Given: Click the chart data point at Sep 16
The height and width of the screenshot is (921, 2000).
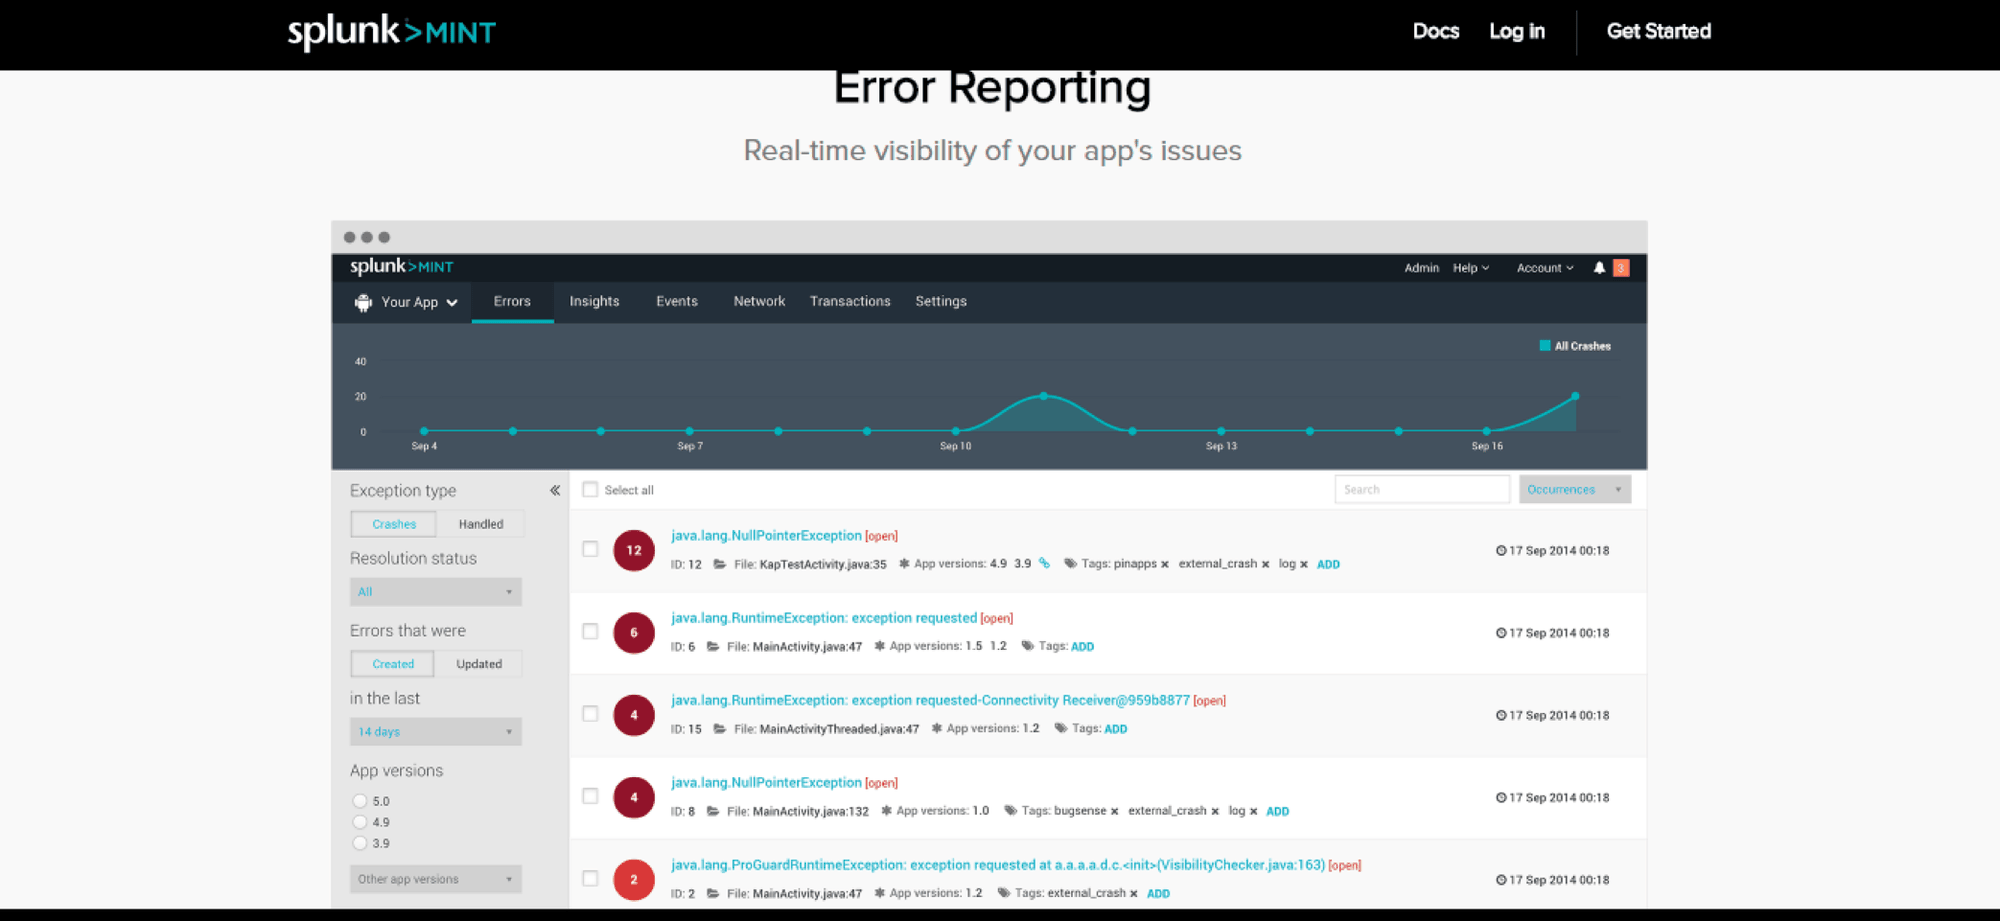Looking at the screenshot, I should point(1487,431).
